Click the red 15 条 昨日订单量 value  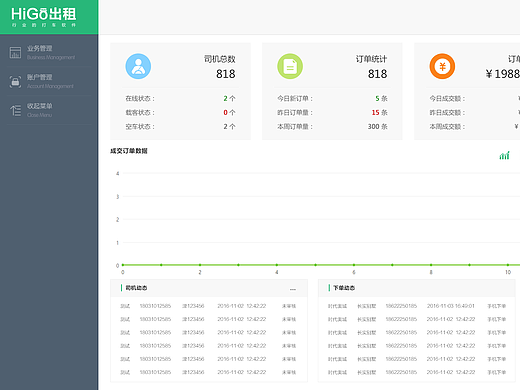(380, 112)
